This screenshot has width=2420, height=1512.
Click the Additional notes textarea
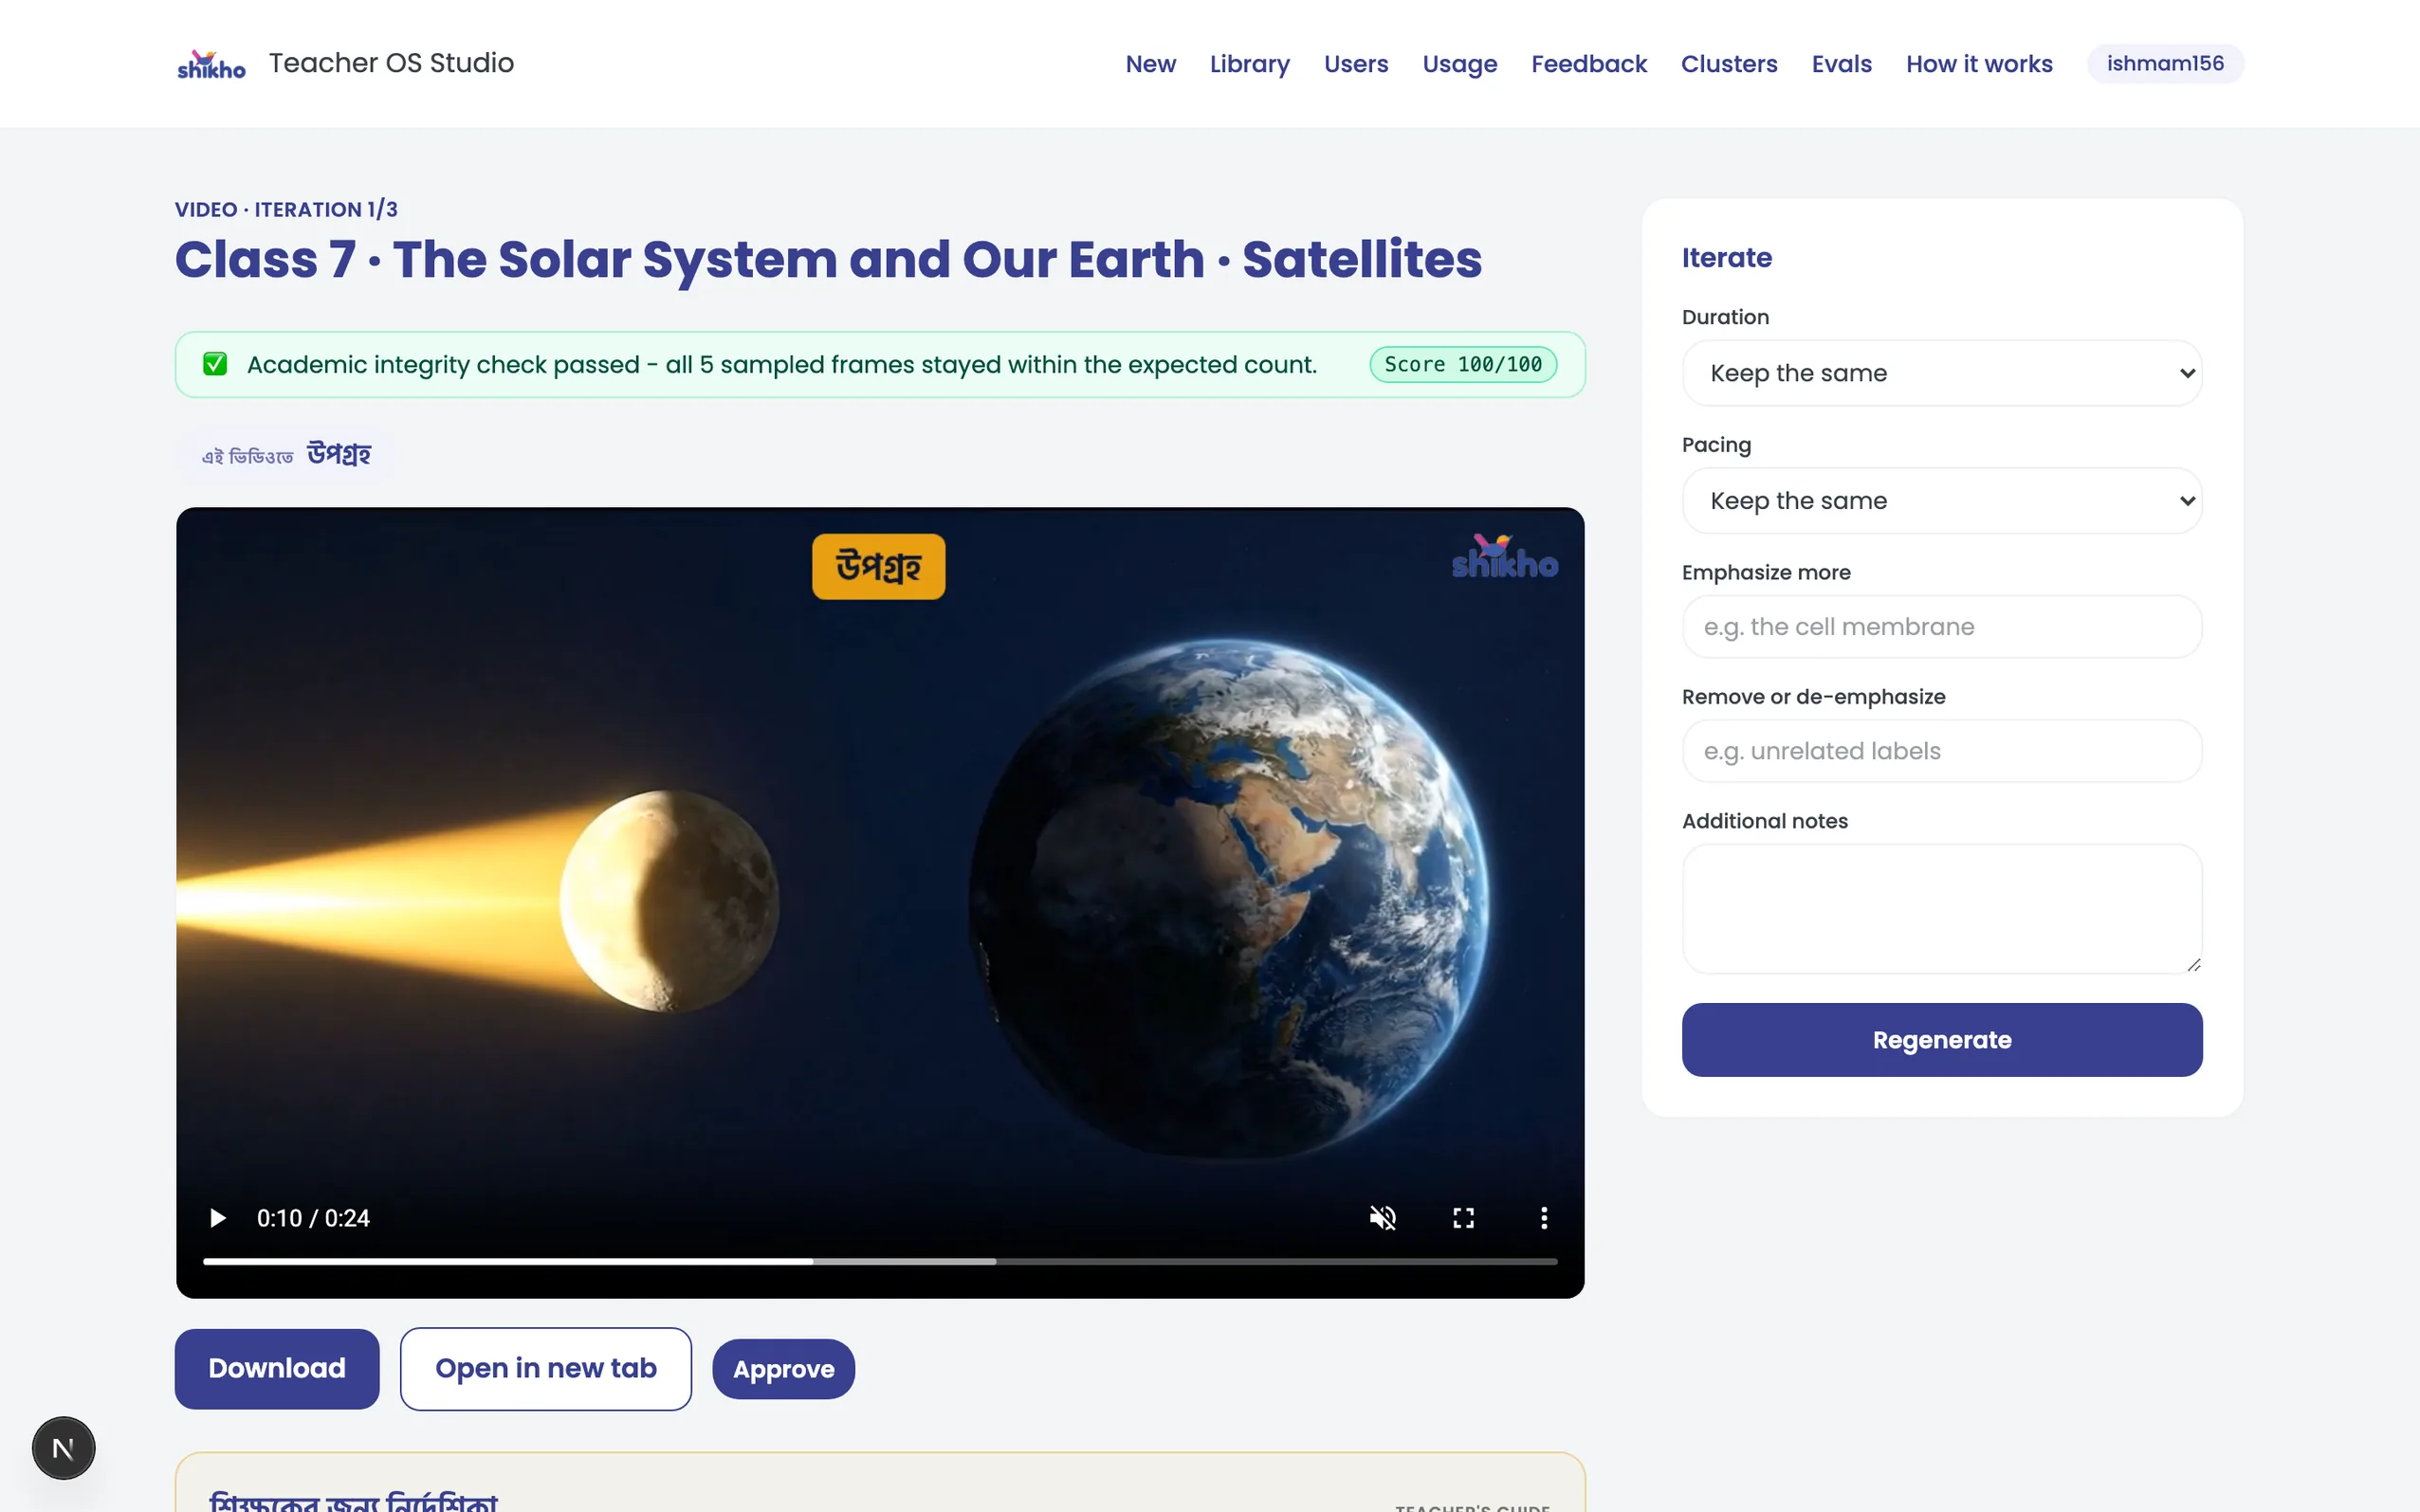[1942, 908]
